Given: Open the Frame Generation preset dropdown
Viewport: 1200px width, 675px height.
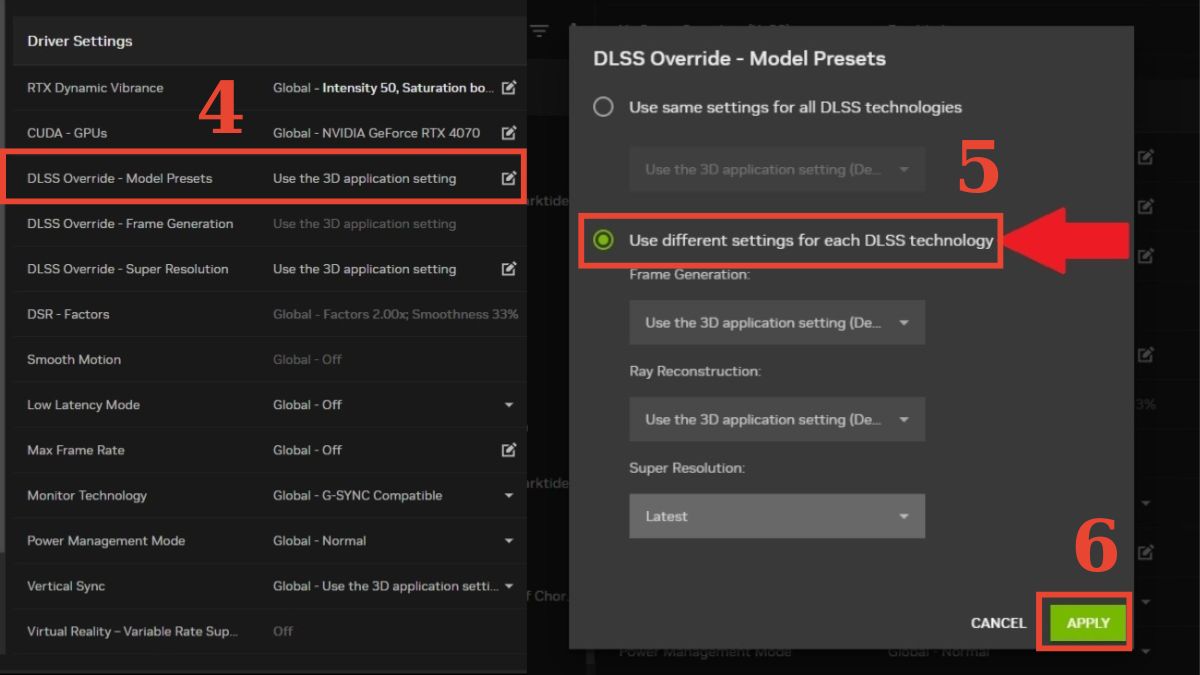Looking at the screenshot, I should tap(777, 323).
